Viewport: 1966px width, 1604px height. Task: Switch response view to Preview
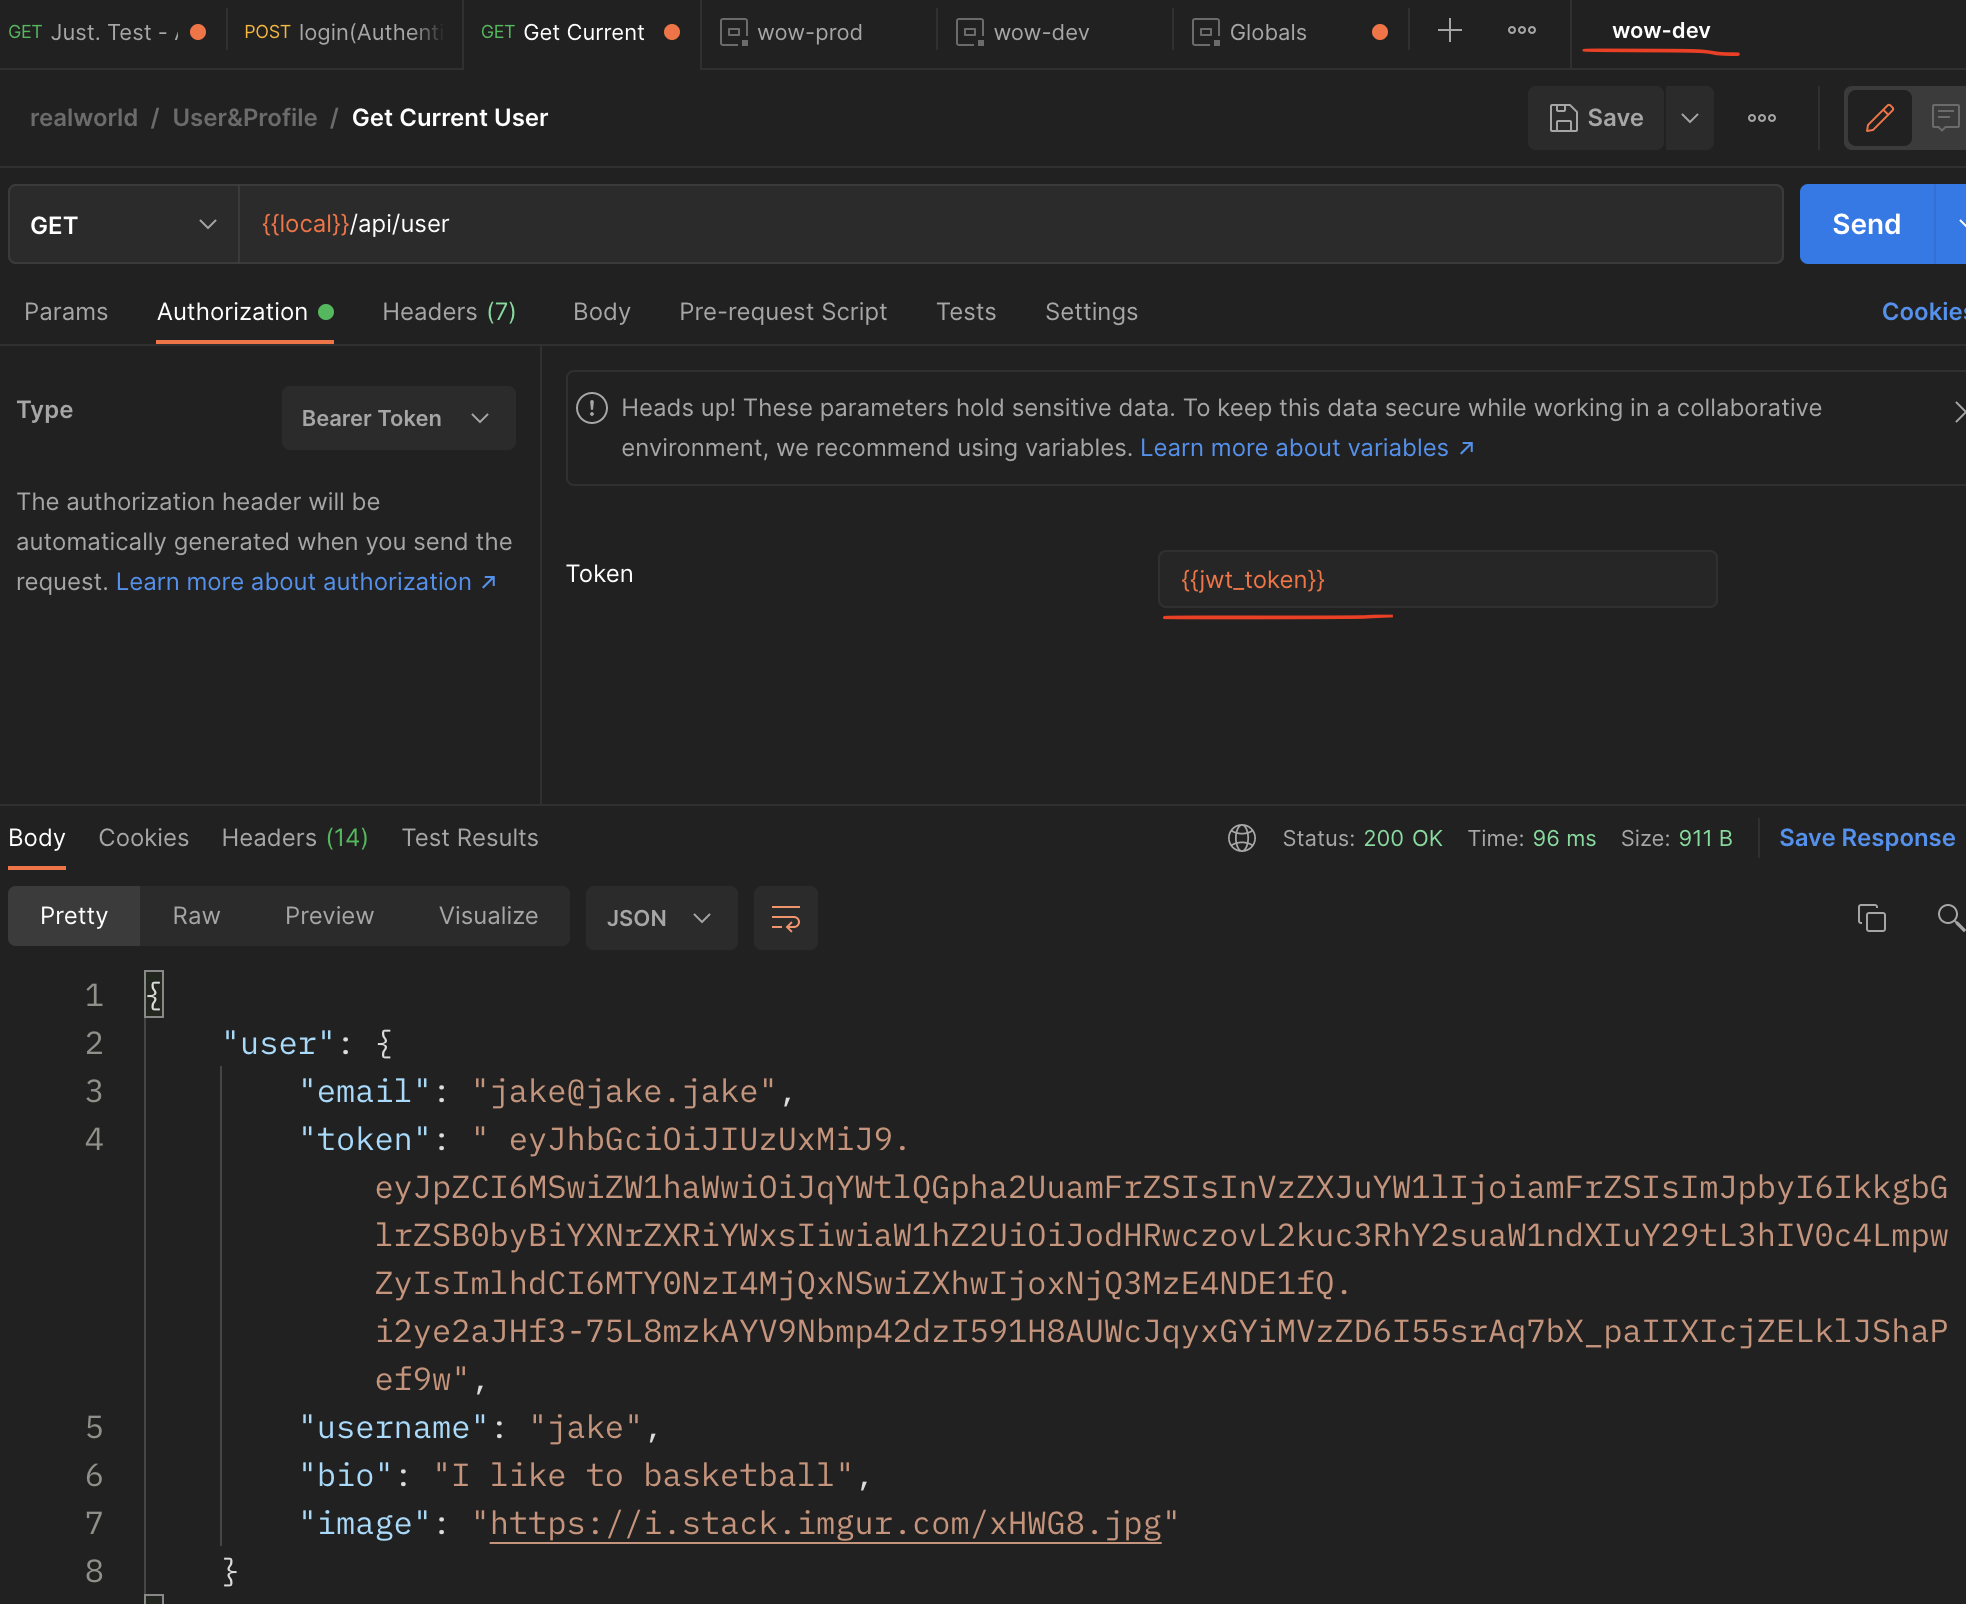[x=329, y=916]
